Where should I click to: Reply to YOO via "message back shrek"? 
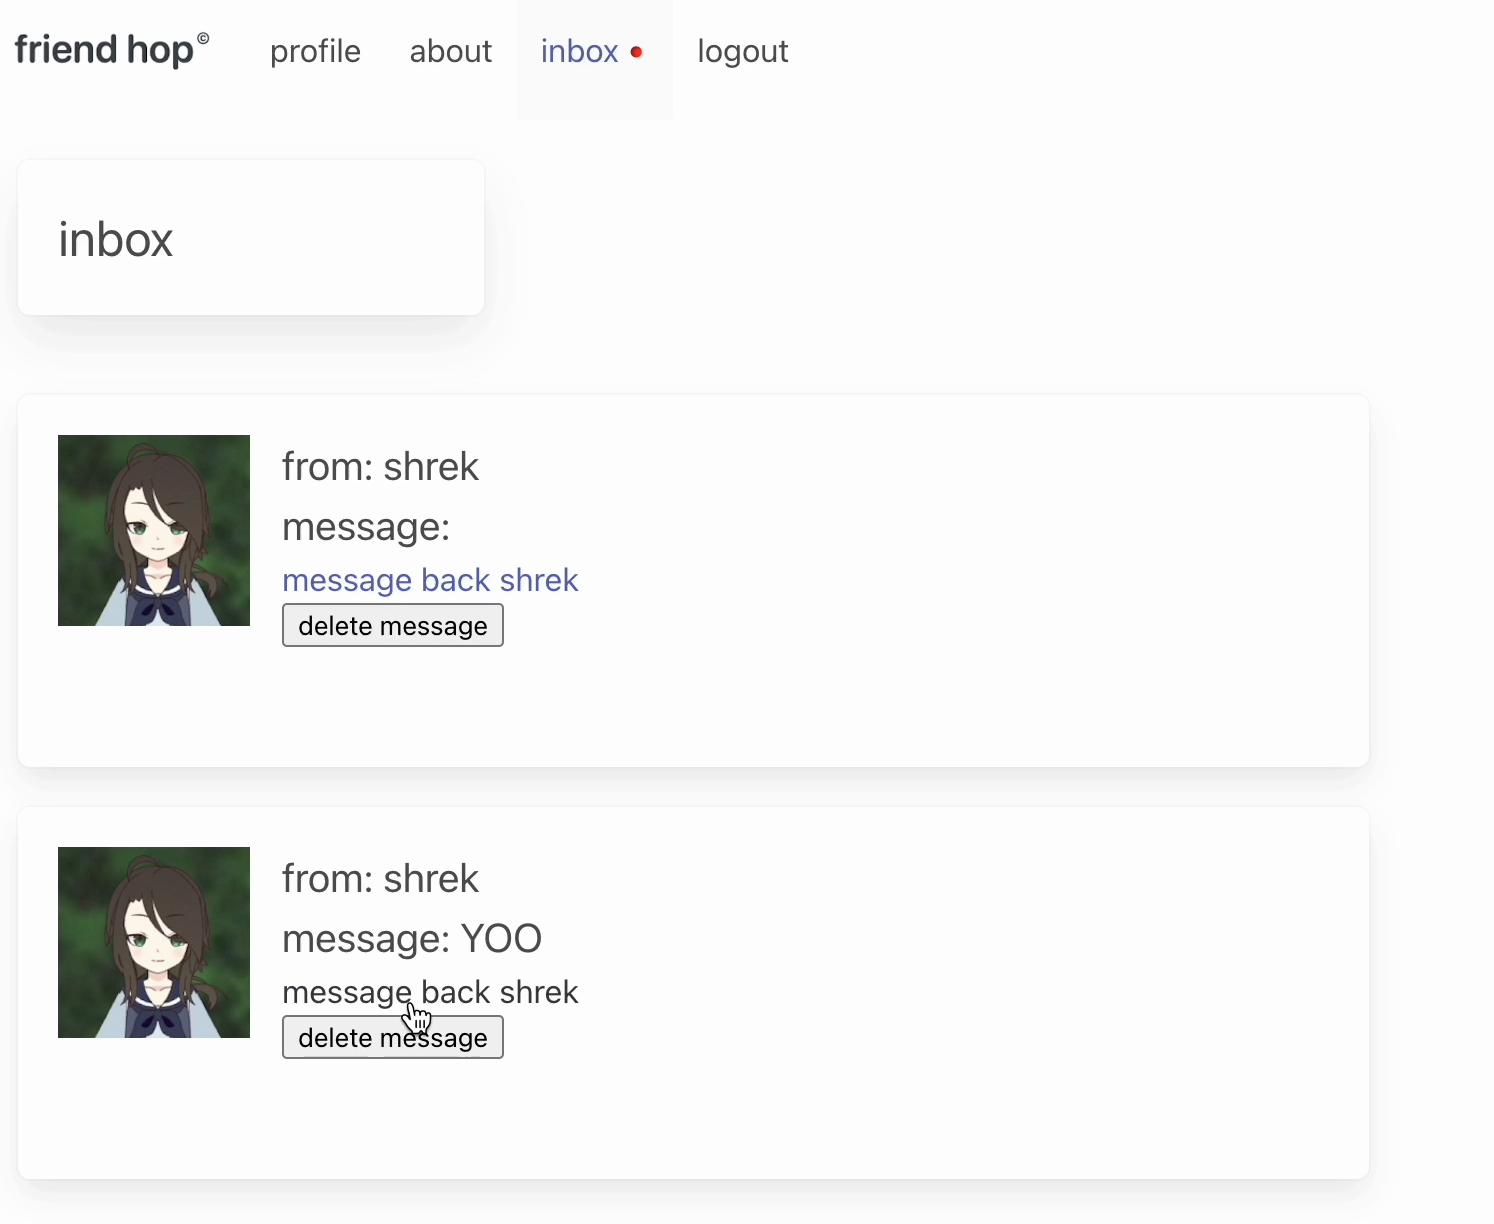pyautogui.click(x=430, y=992)
